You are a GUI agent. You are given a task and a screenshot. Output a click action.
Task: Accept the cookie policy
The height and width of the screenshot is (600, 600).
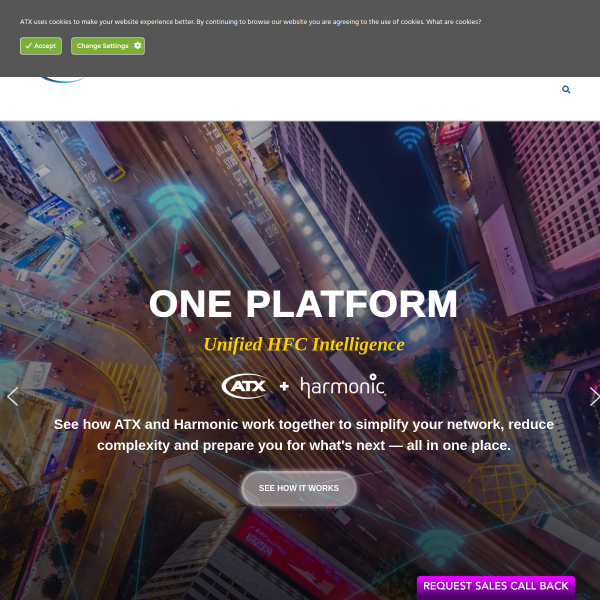coord(41,46)
